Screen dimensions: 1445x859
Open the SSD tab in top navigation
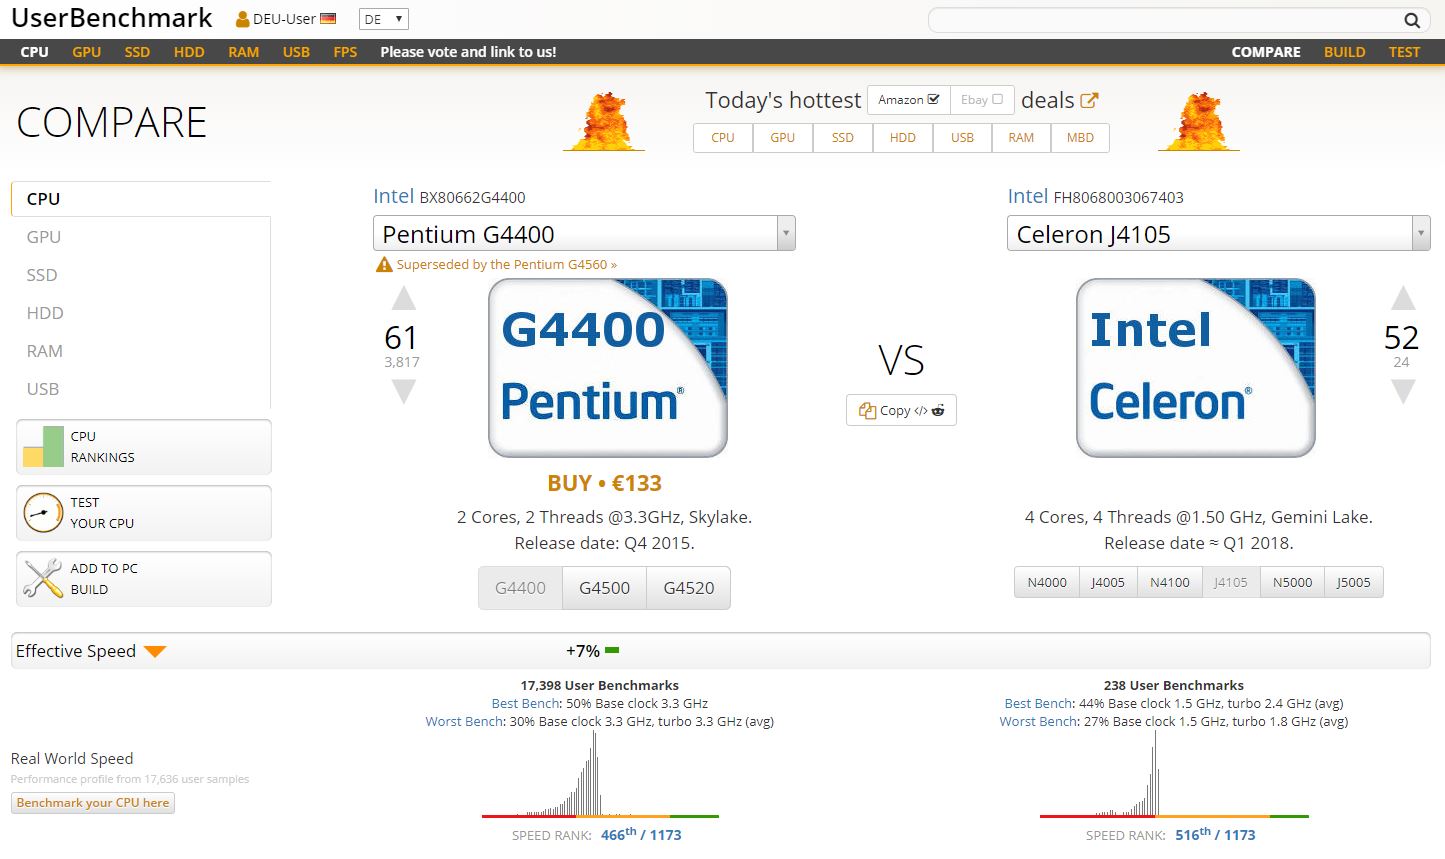click(137, 52)
